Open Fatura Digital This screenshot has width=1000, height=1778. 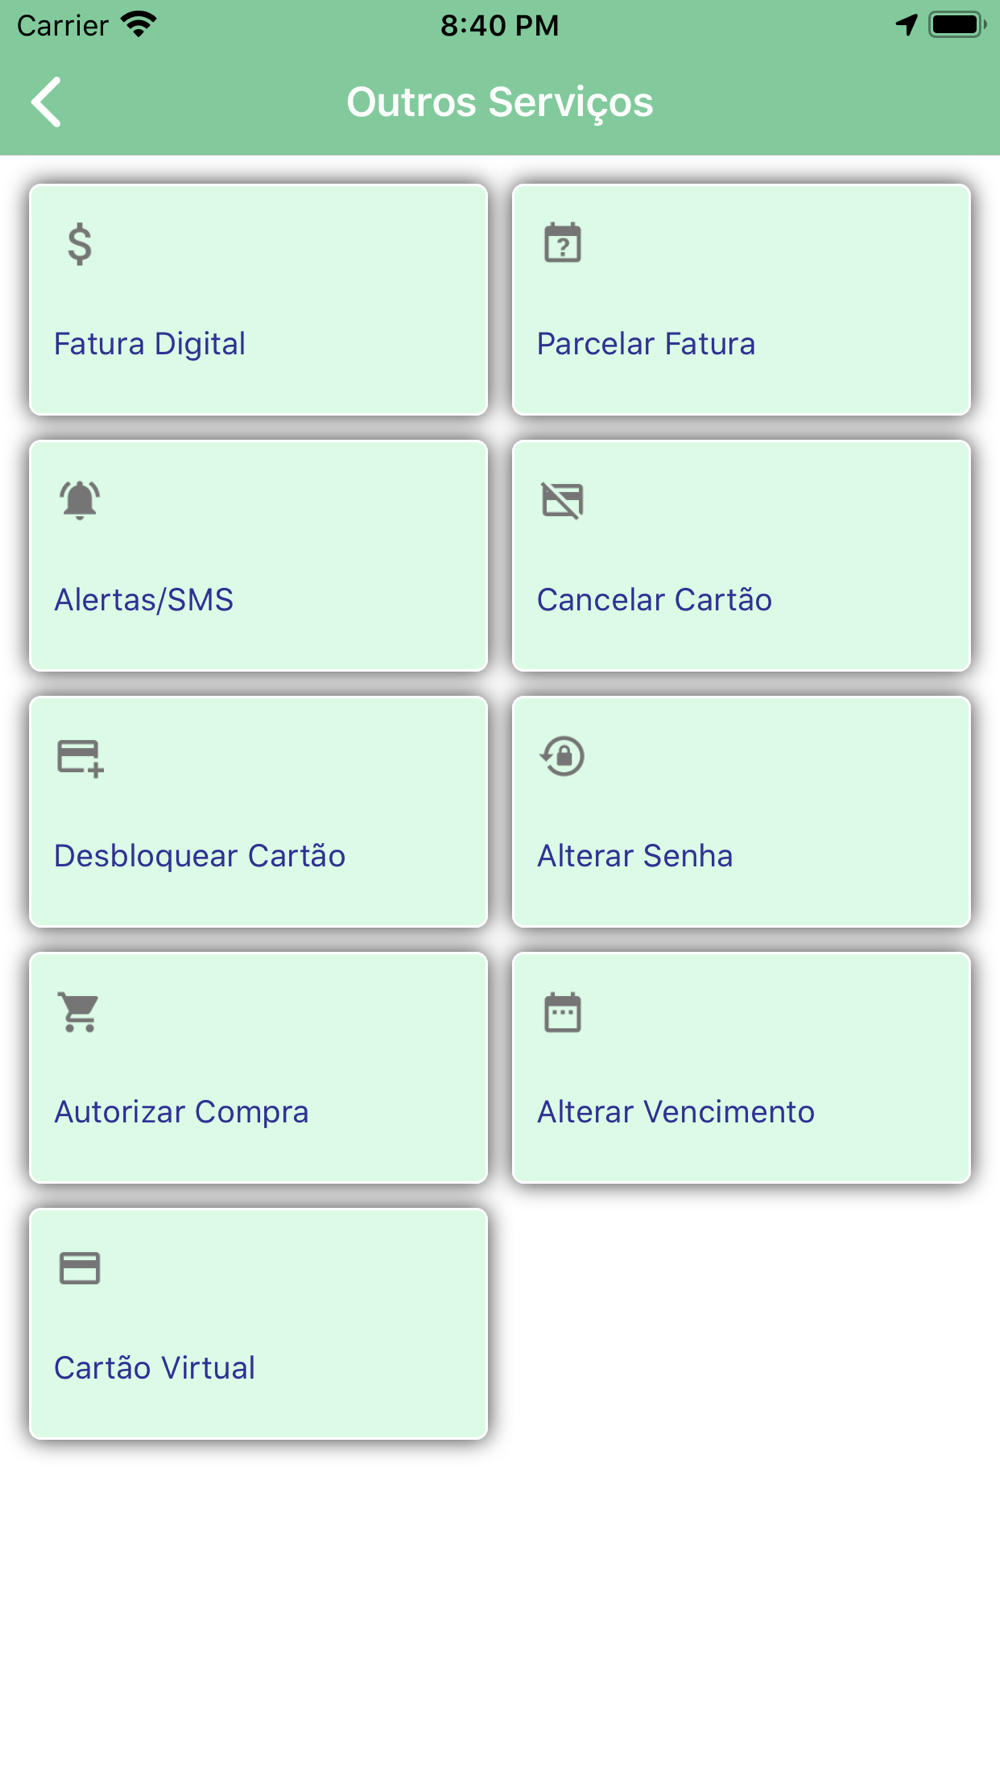pyautogui.click(x=259, y=300)
